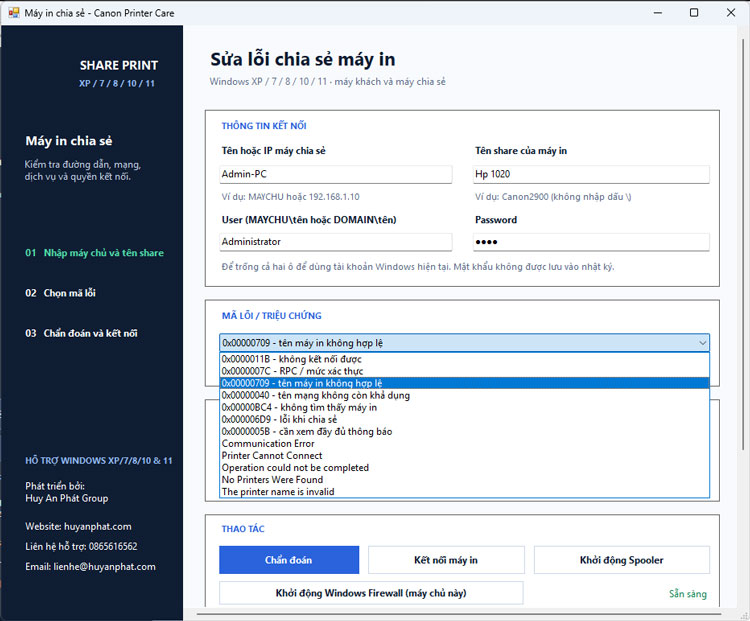Select 0x0000005B - cần xem đầy đủ thông báo
Screen dimensions: 750x621
click(x=464, y=432)
